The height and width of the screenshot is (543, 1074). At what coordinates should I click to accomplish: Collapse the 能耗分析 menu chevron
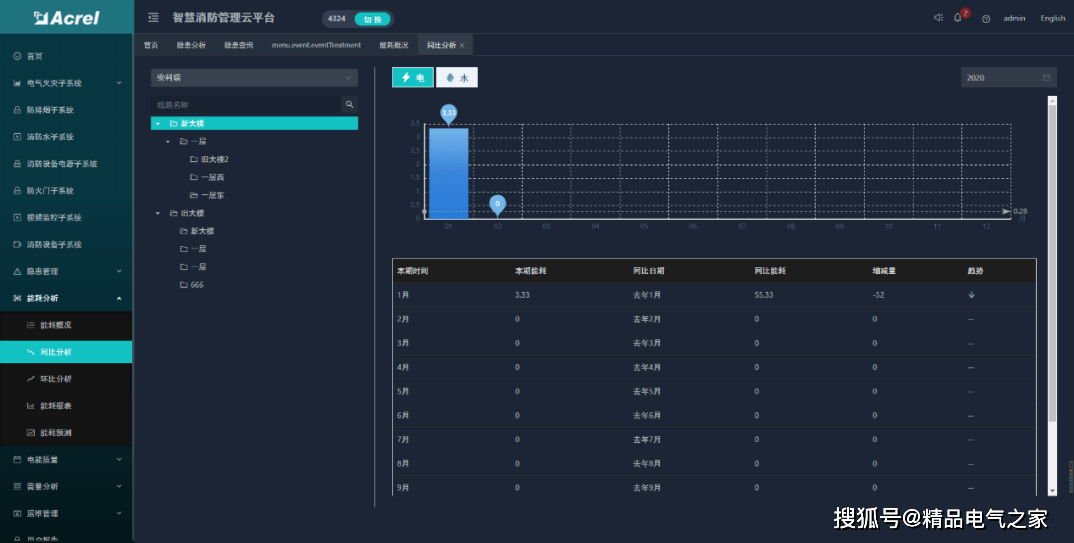point(118,298)
